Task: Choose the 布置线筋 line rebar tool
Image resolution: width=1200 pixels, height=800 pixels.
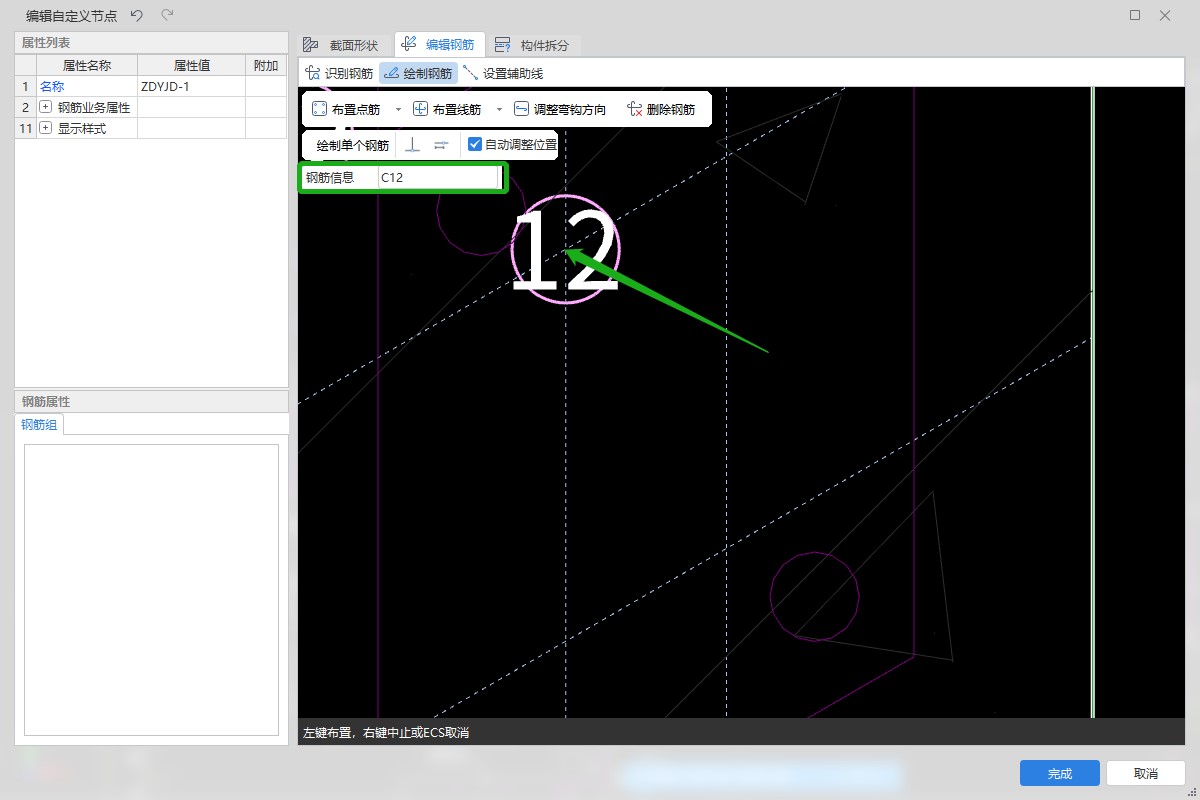Action: click(x=448, y=109)
